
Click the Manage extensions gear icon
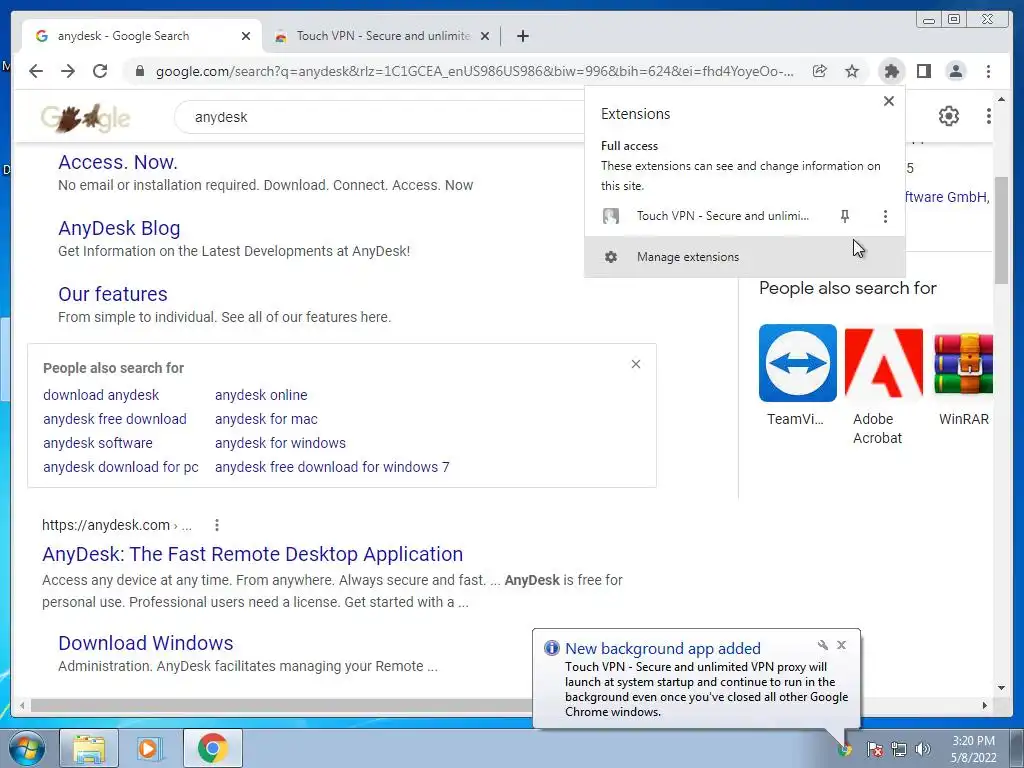(x=611, y=257)
